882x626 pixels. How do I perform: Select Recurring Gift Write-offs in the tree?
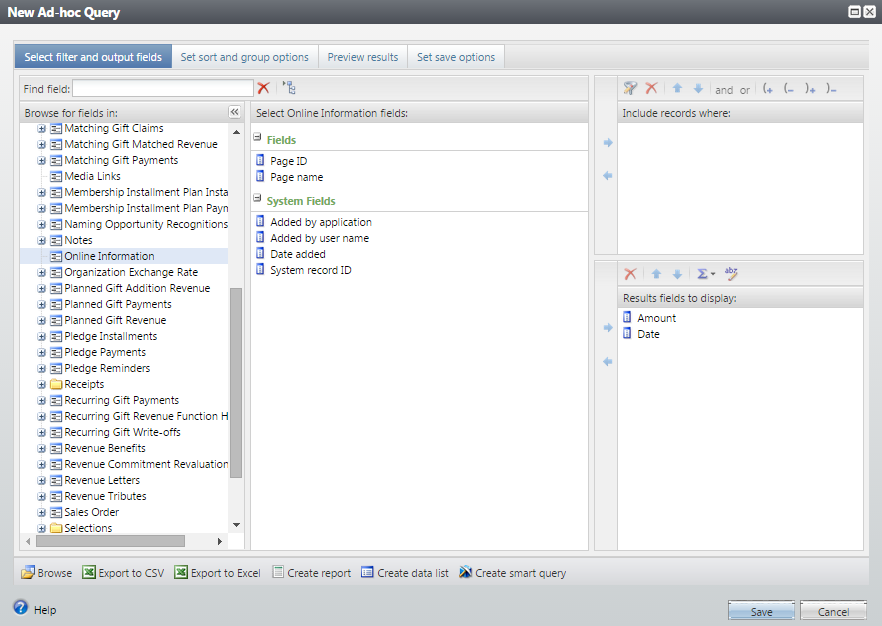tap(122, 432)
